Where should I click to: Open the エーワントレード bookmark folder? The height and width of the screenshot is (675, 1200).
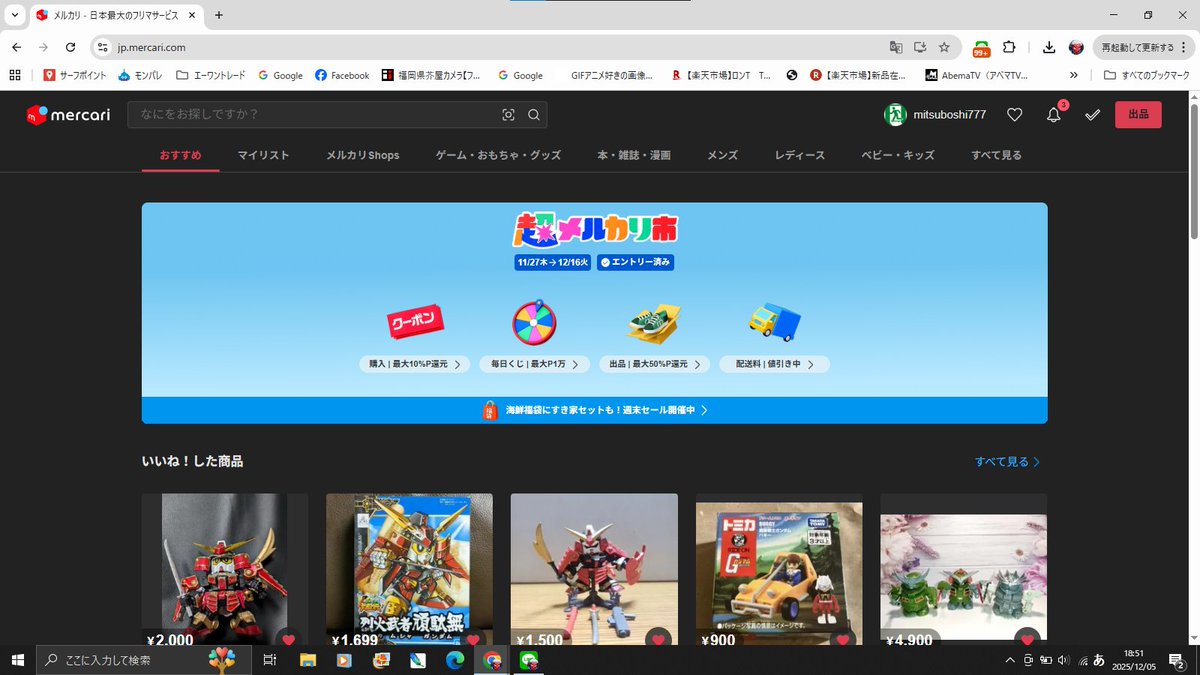[210, 75]
